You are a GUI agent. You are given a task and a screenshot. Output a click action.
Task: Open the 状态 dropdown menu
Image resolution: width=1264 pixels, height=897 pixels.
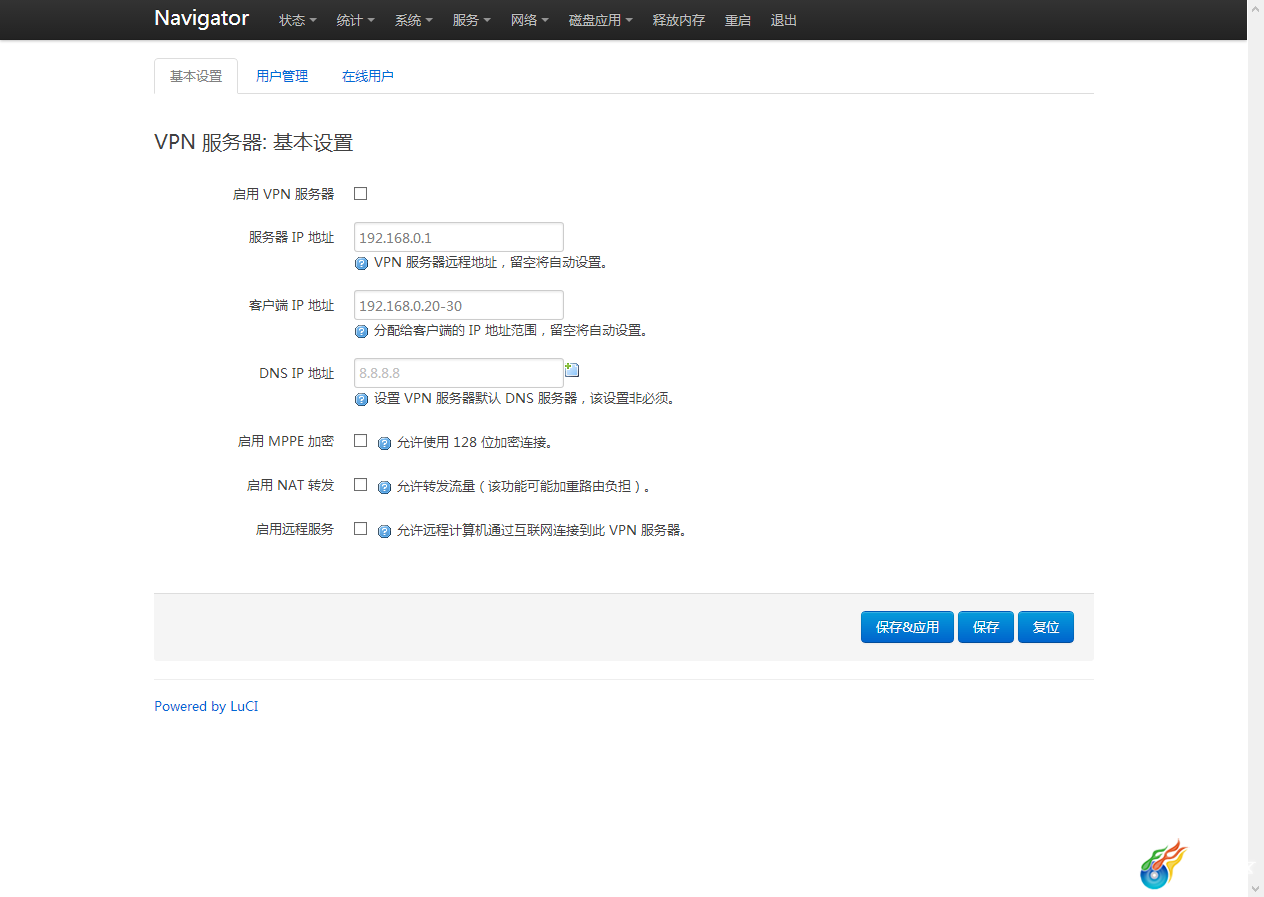[x=298, y=20]
